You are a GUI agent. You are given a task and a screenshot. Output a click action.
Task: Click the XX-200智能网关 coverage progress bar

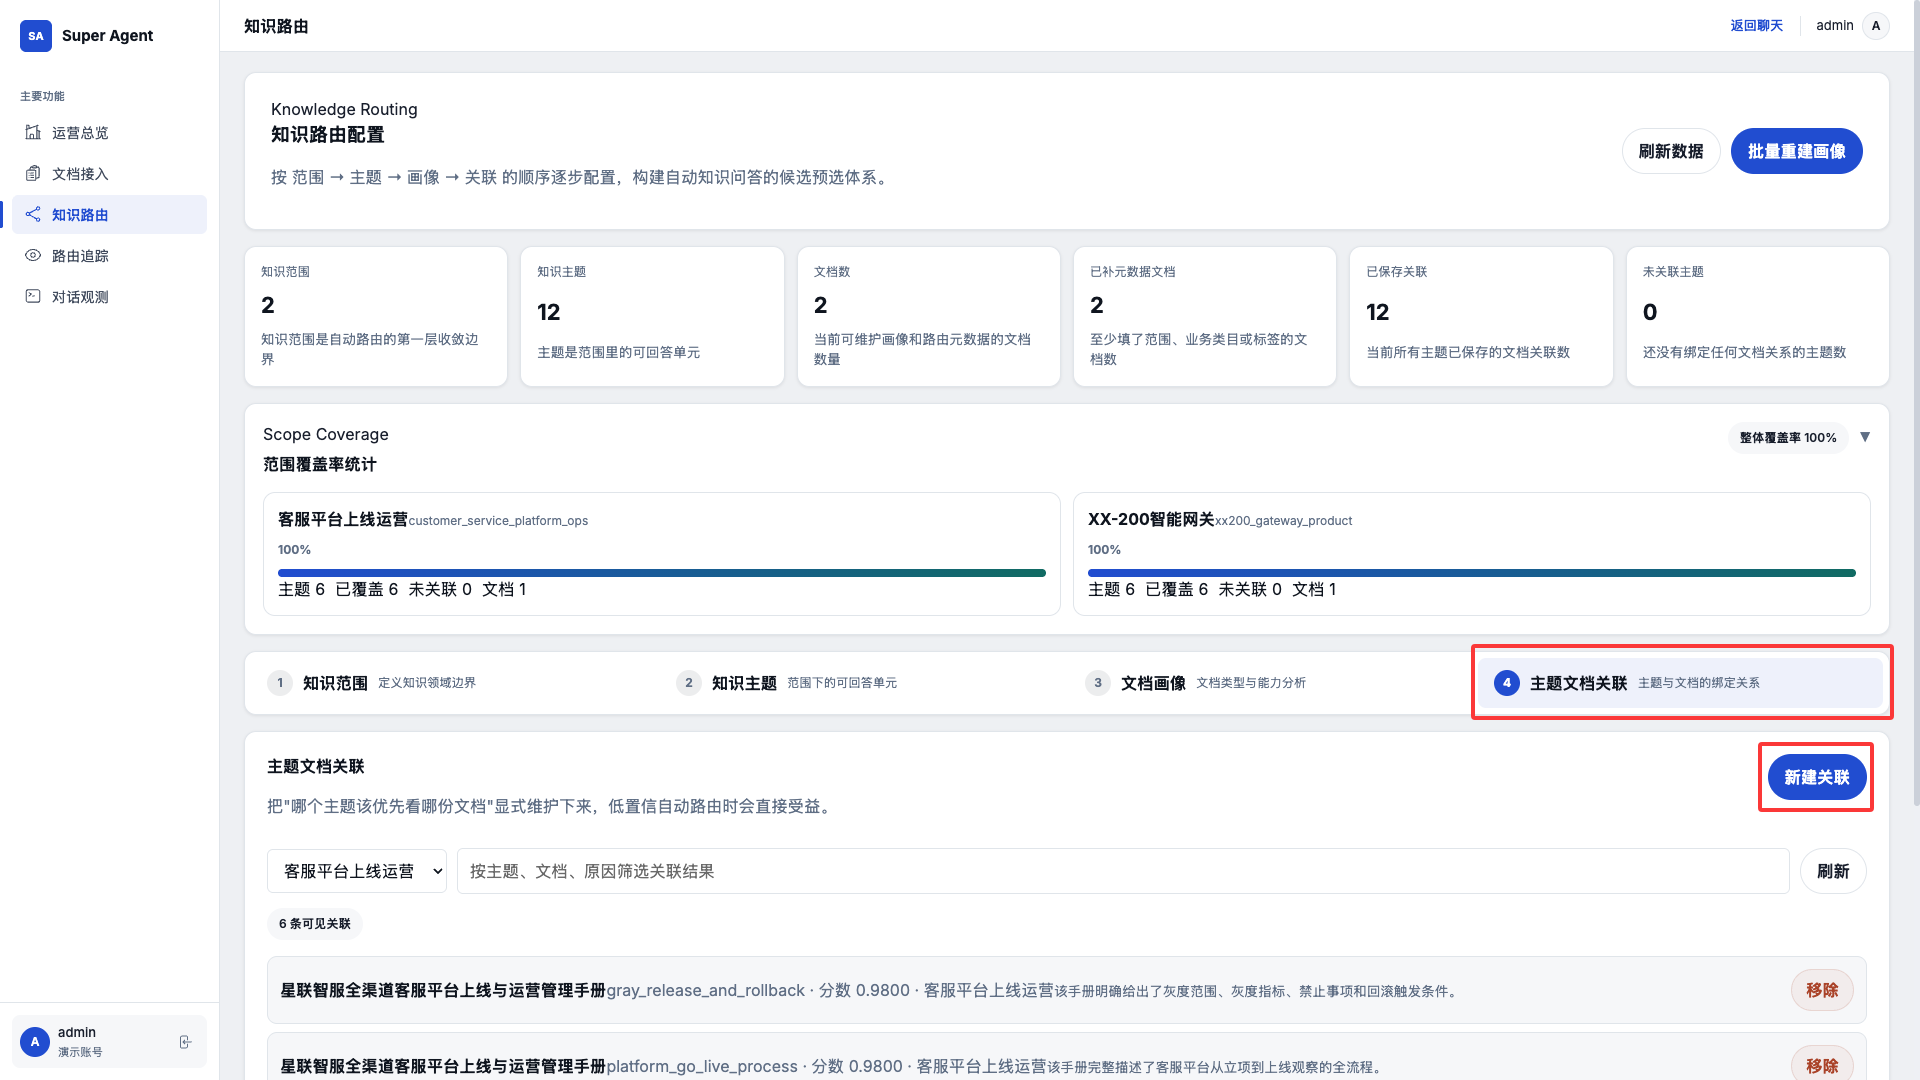click(1471, 573)
